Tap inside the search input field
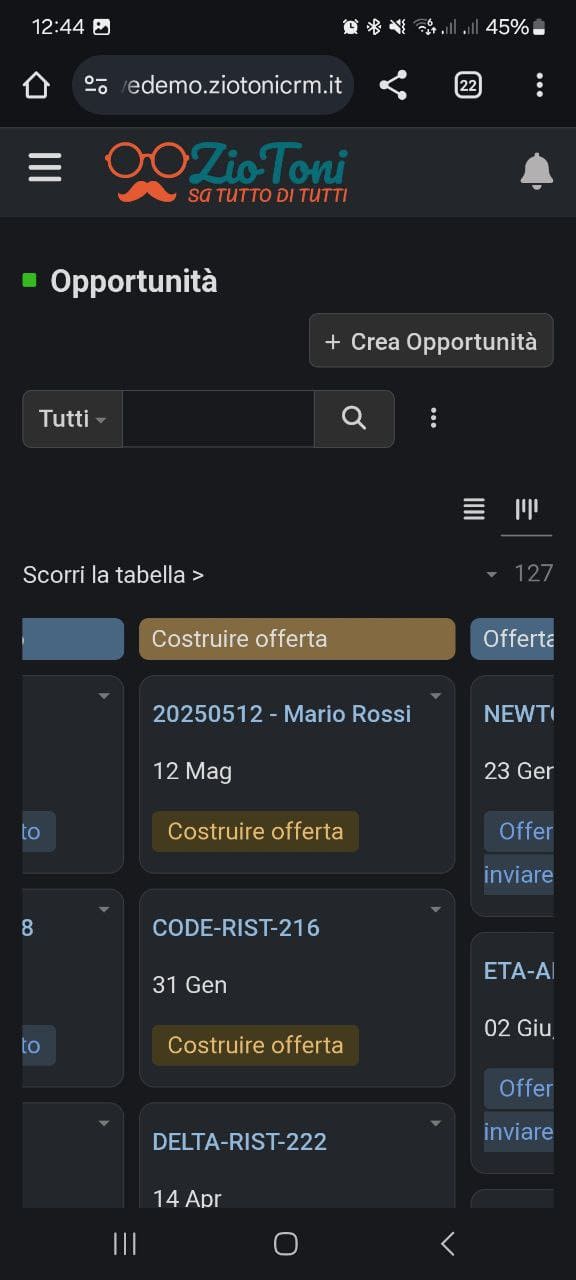 (218, 418)
